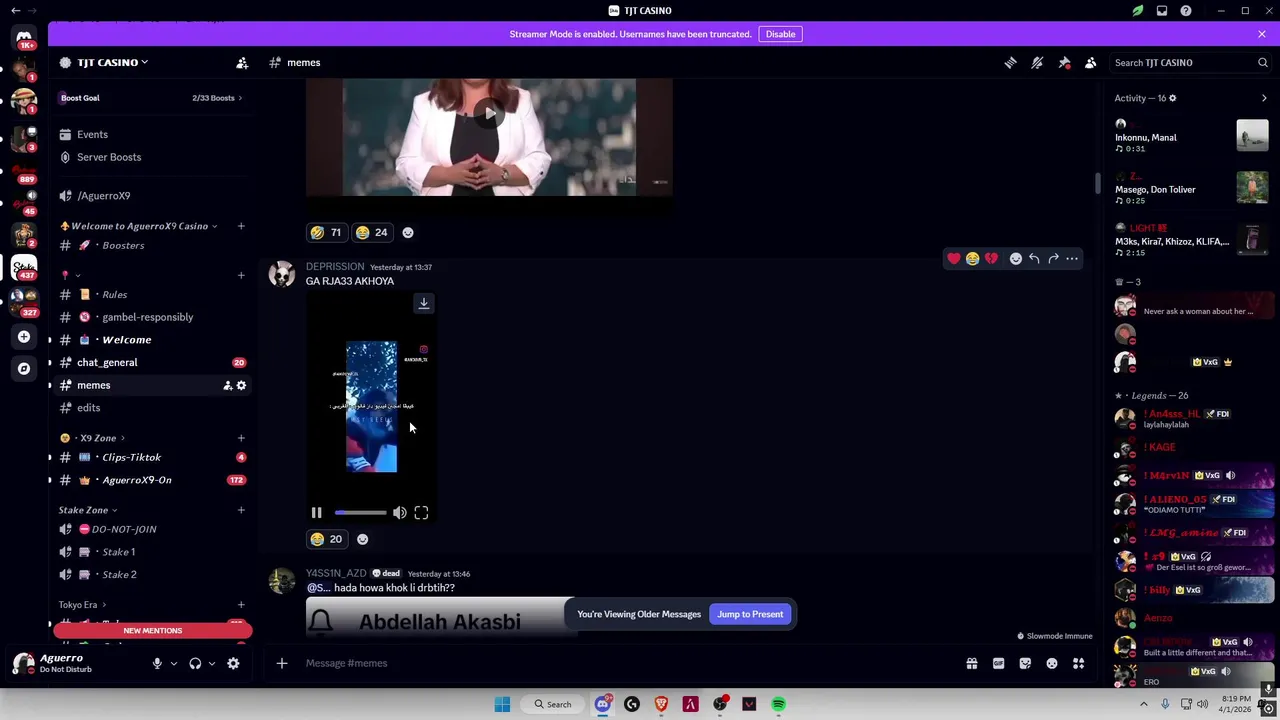The height and width of the screenshot is (720, 1280).
Task: Open attachment plus button in message bar
Action: pos(282,663)
